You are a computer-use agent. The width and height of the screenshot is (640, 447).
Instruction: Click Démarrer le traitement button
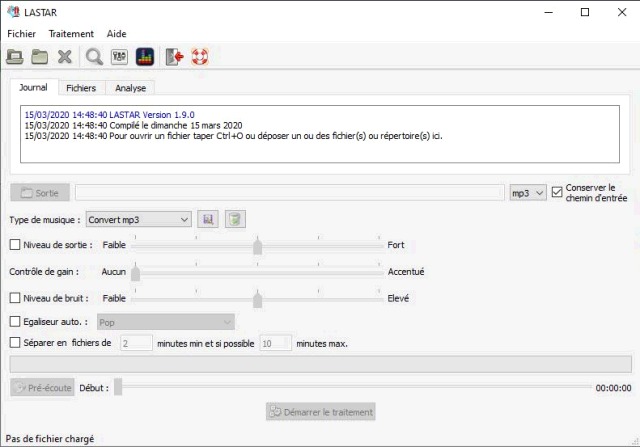coord(321,411)
